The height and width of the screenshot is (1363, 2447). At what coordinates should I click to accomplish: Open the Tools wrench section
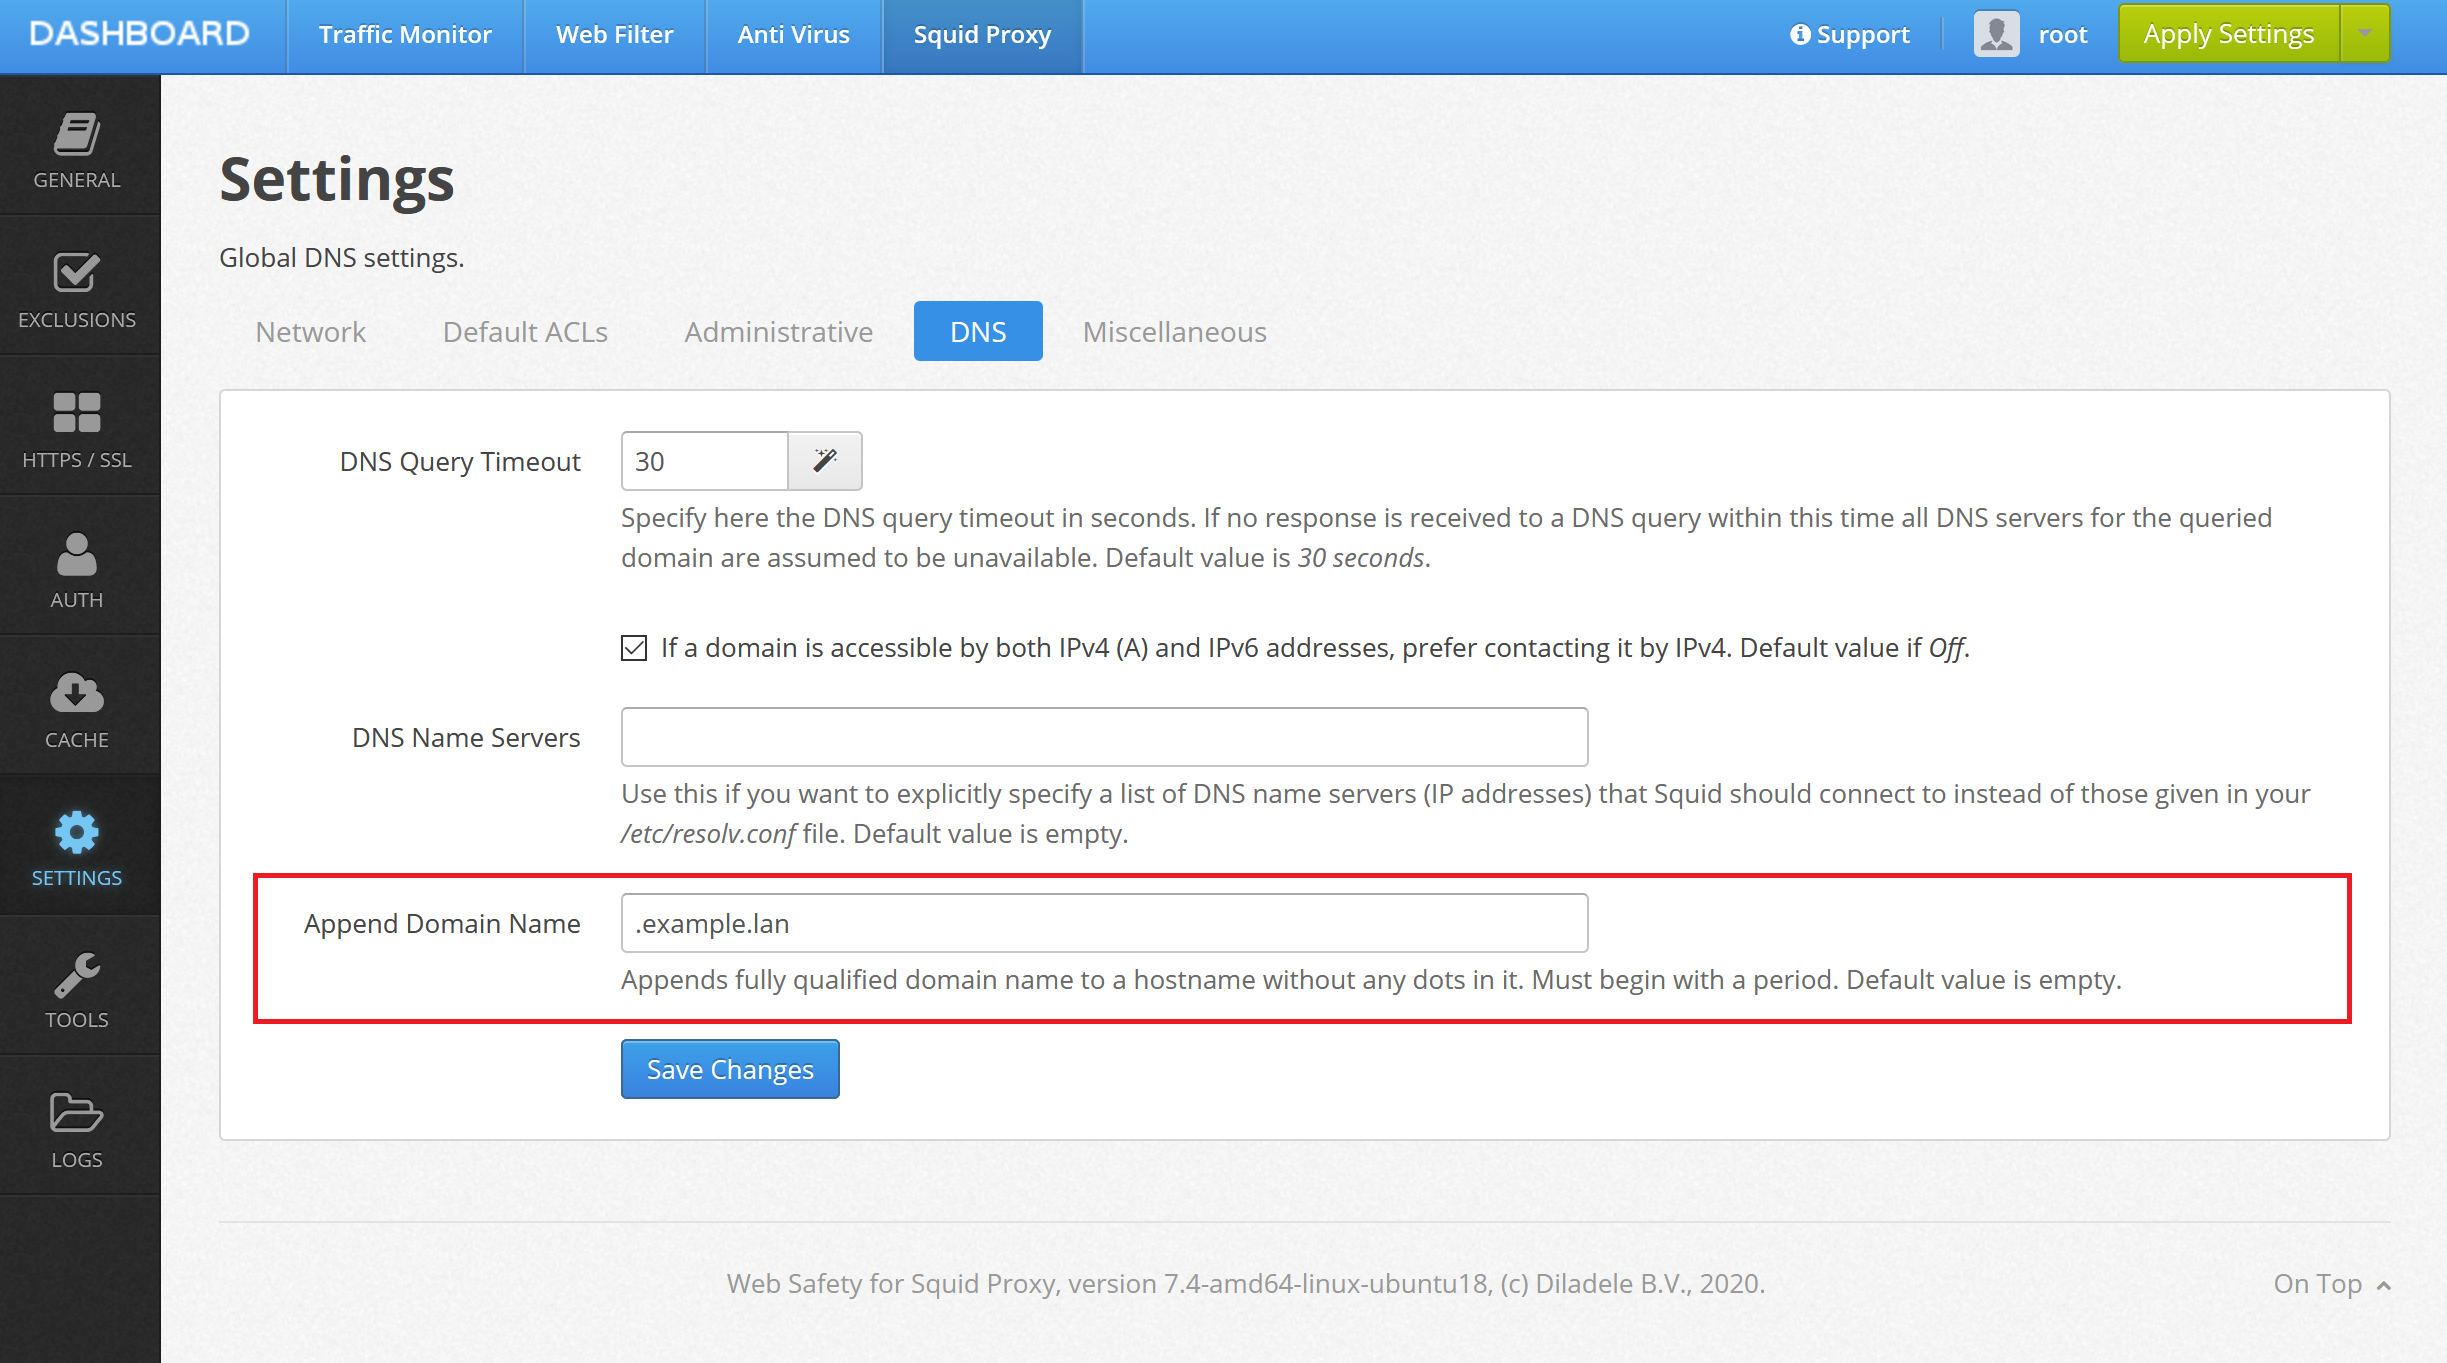point(77,990)
